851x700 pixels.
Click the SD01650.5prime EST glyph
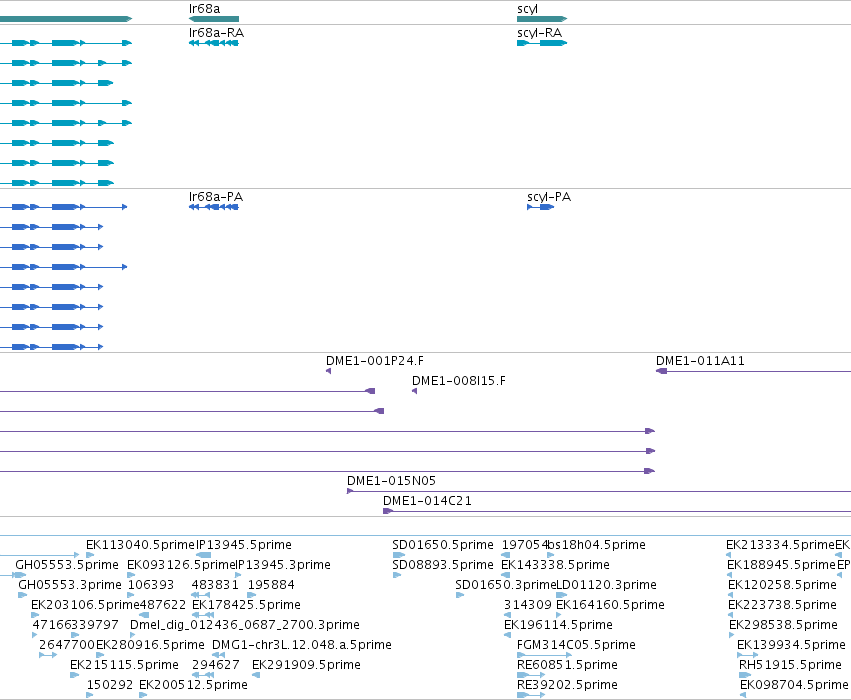399,555
